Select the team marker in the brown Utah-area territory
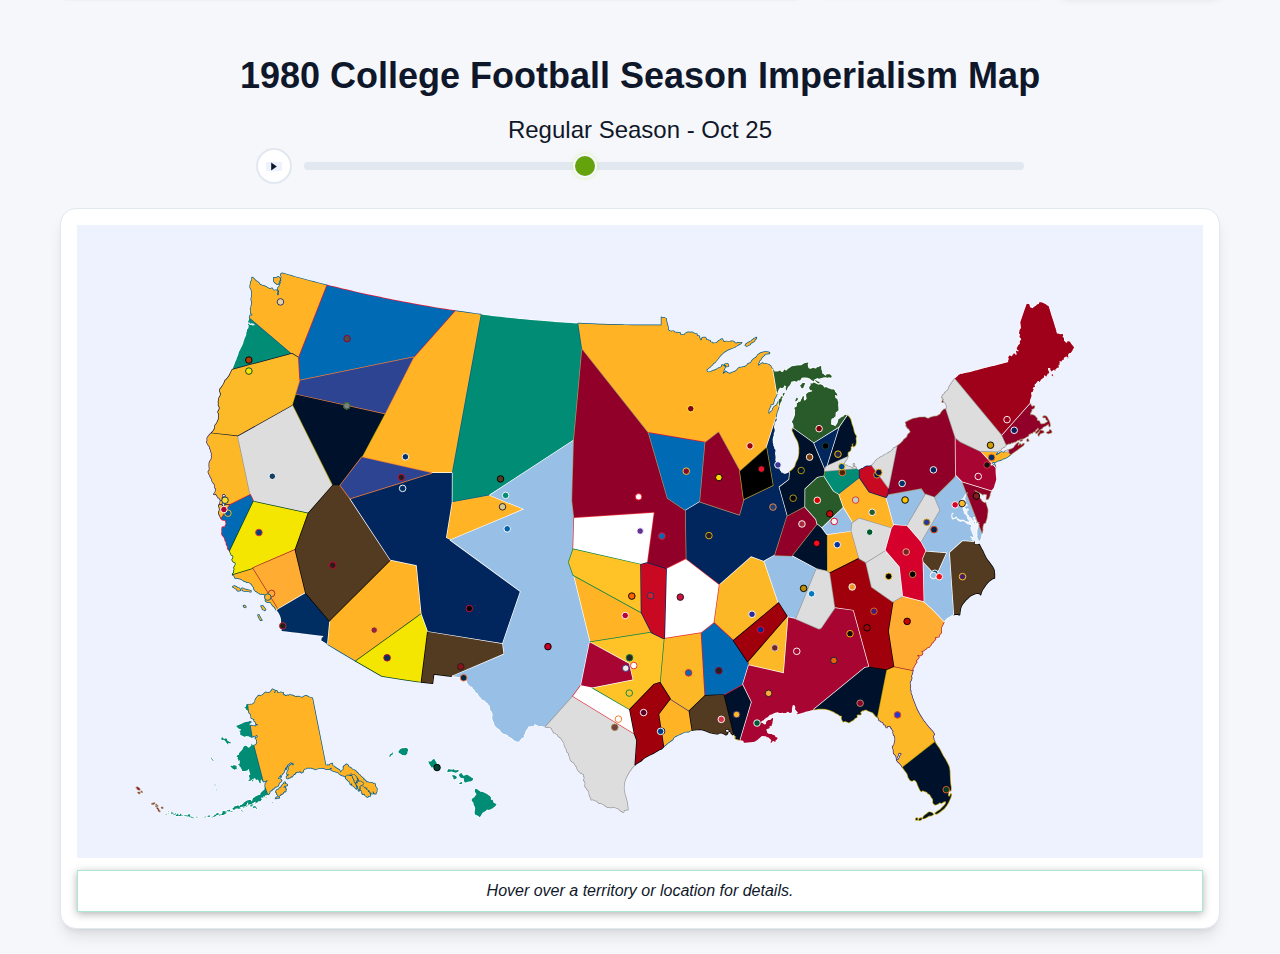This screenshot has width=1280, height=954. coord(332,565)
